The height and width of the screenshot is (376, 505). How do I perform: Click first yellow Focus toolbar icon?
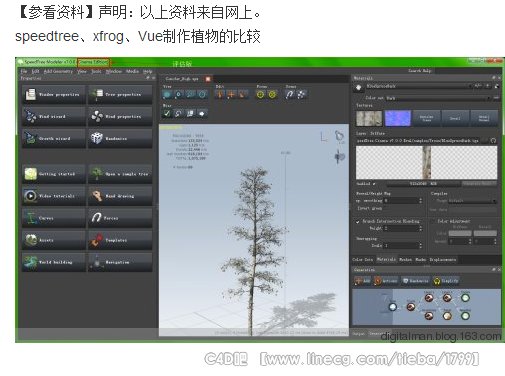[260, 95]
